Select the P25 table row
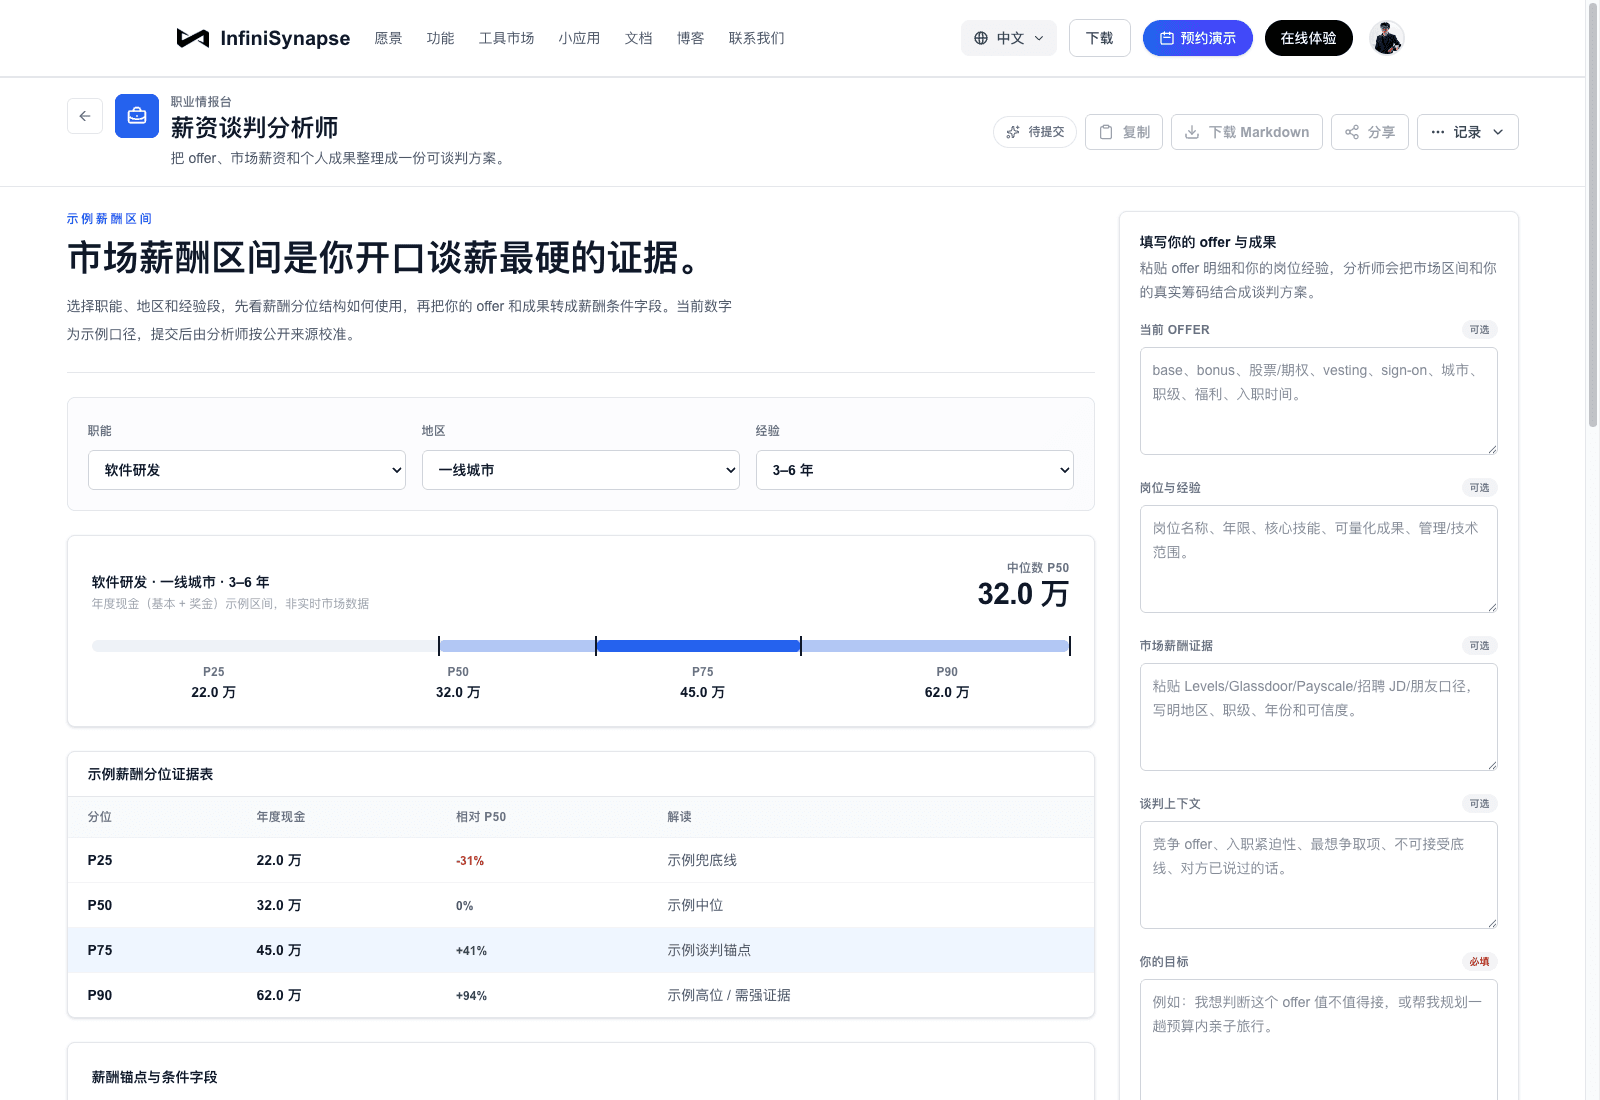Viewport: 1600px width, 1100px height. (581, 860)
